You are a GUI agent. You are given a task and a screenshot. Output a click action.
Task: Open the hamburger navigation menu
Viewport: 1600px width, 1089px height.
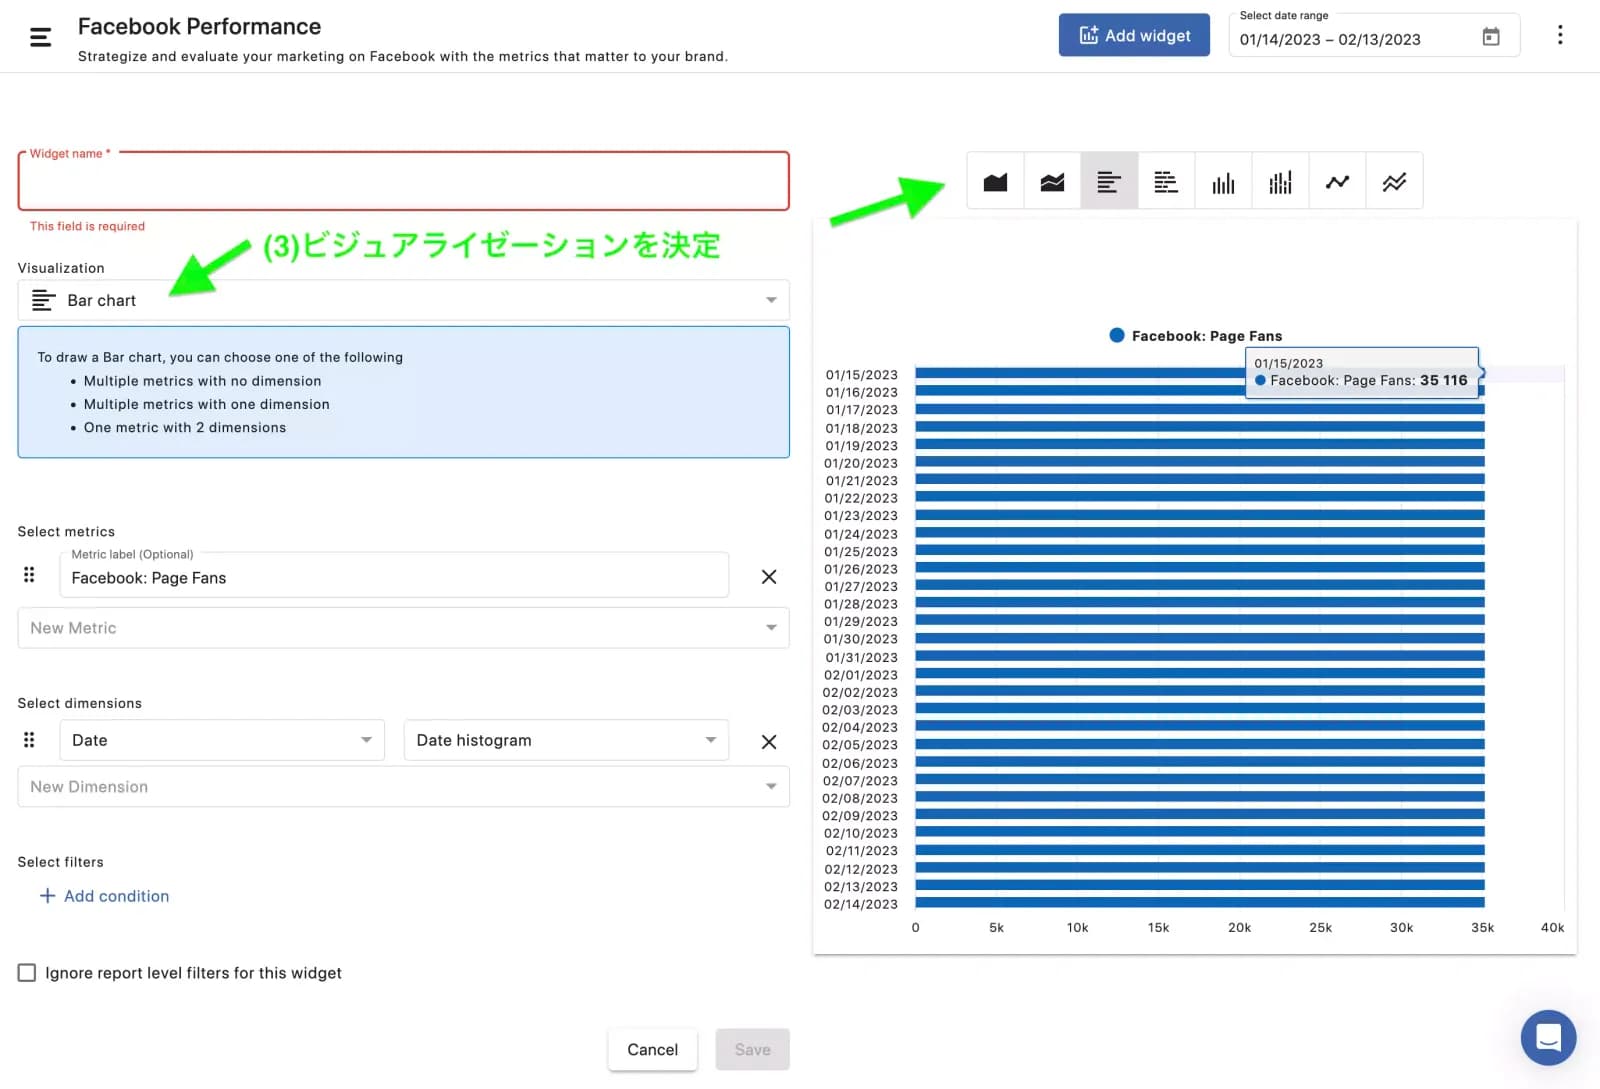(40, 37)
